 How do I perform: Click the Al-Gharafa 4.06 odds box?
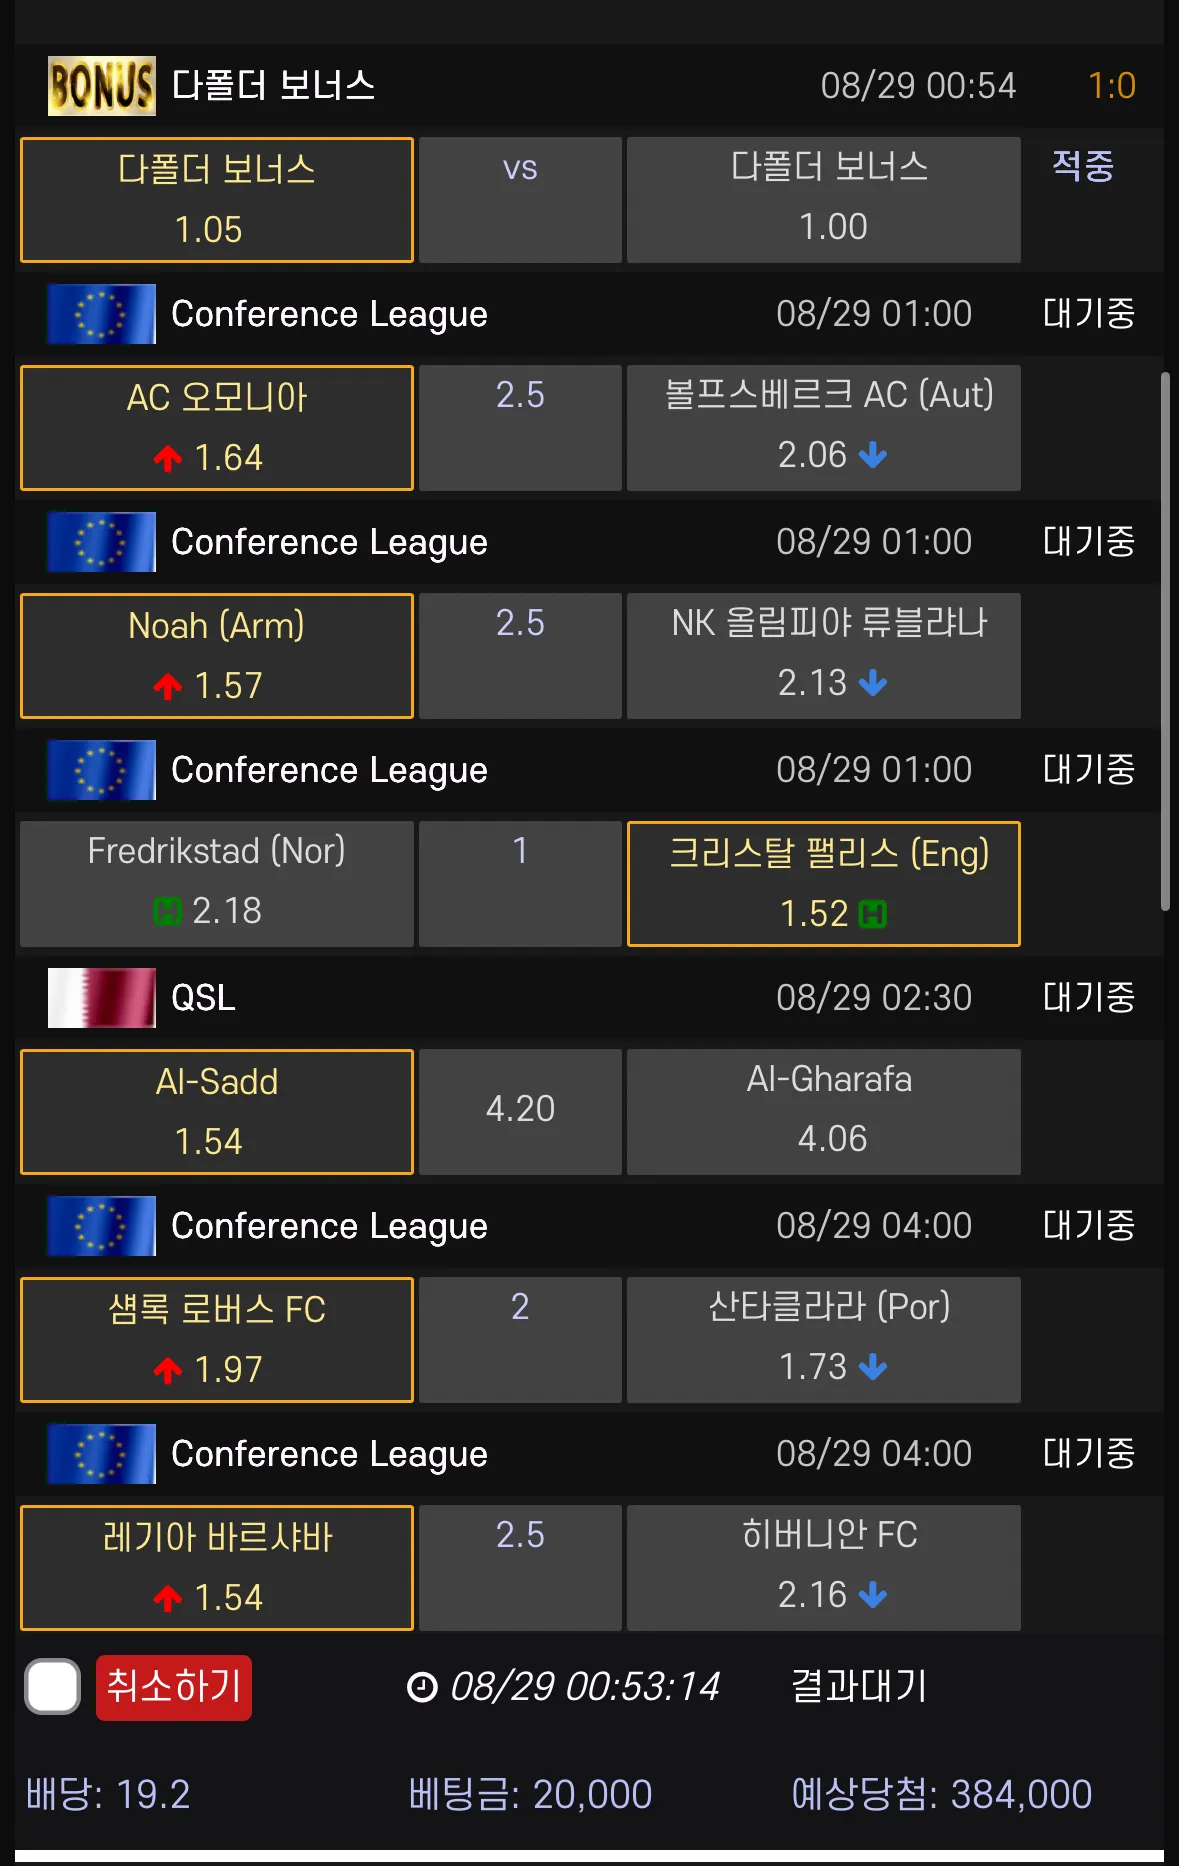(823, 1111)
